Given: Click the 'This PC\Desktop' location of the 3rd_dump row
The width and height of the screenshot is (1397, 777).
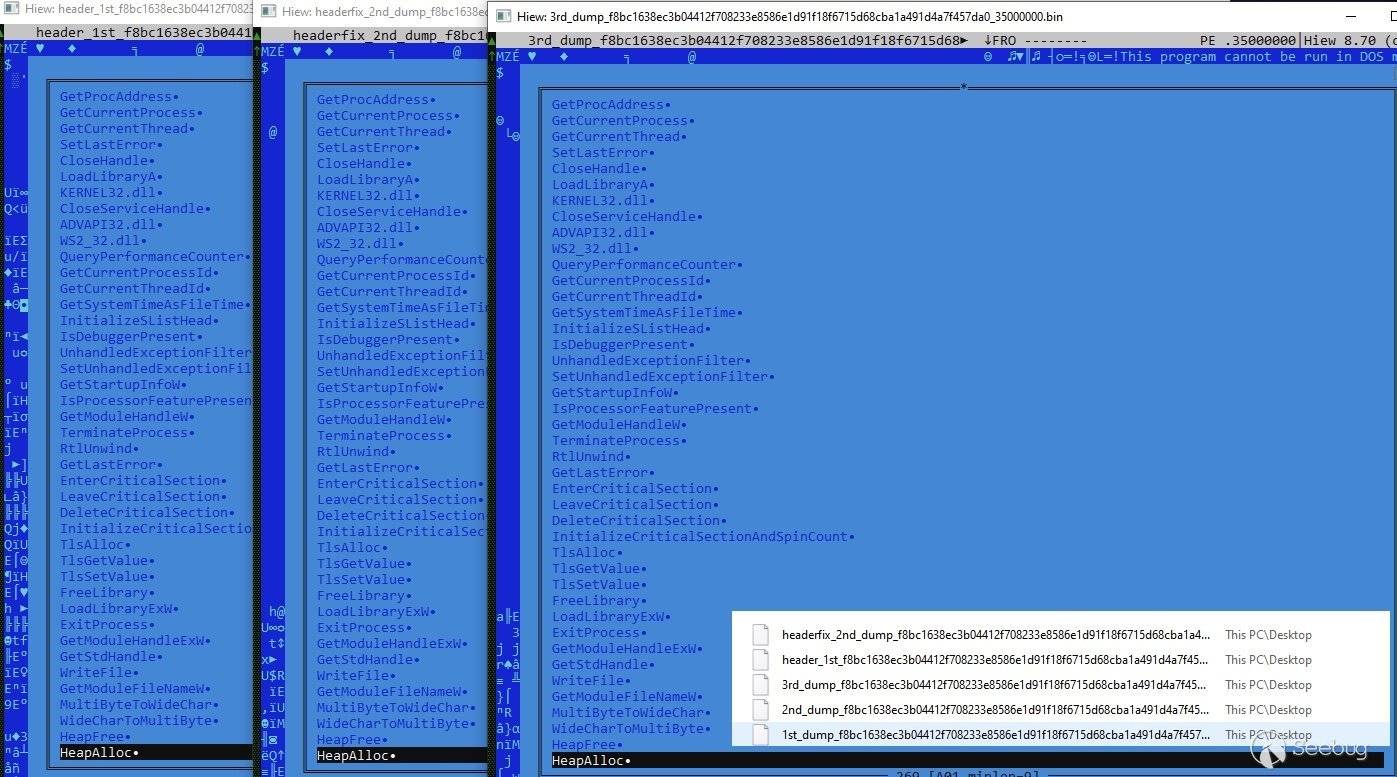Looking at the screenshot, I should tap(1268, 685).
